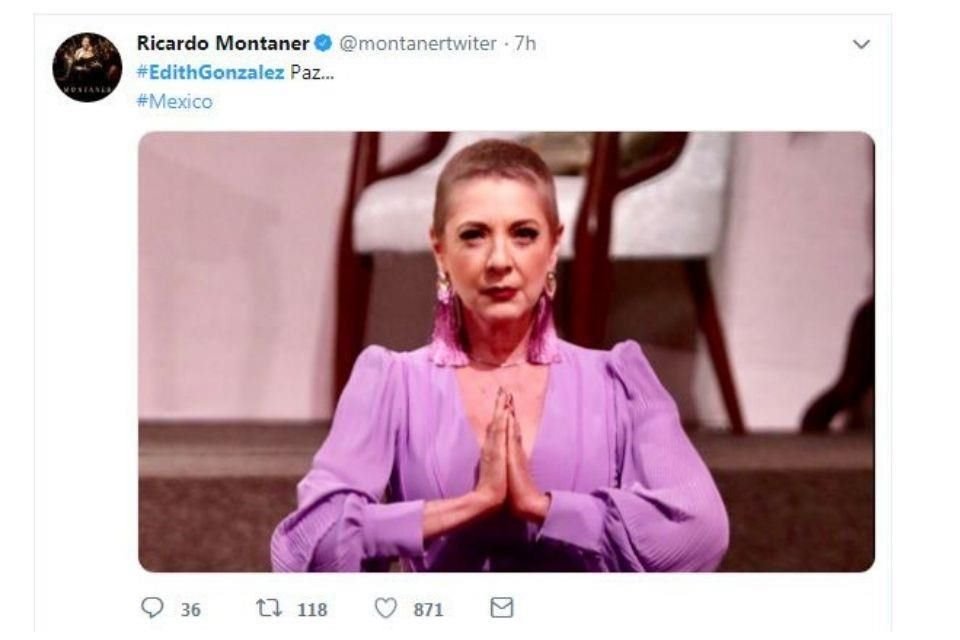Click the retweet count 118
The height and width of the screenshot is (640, 960).
tap(312, 609)
